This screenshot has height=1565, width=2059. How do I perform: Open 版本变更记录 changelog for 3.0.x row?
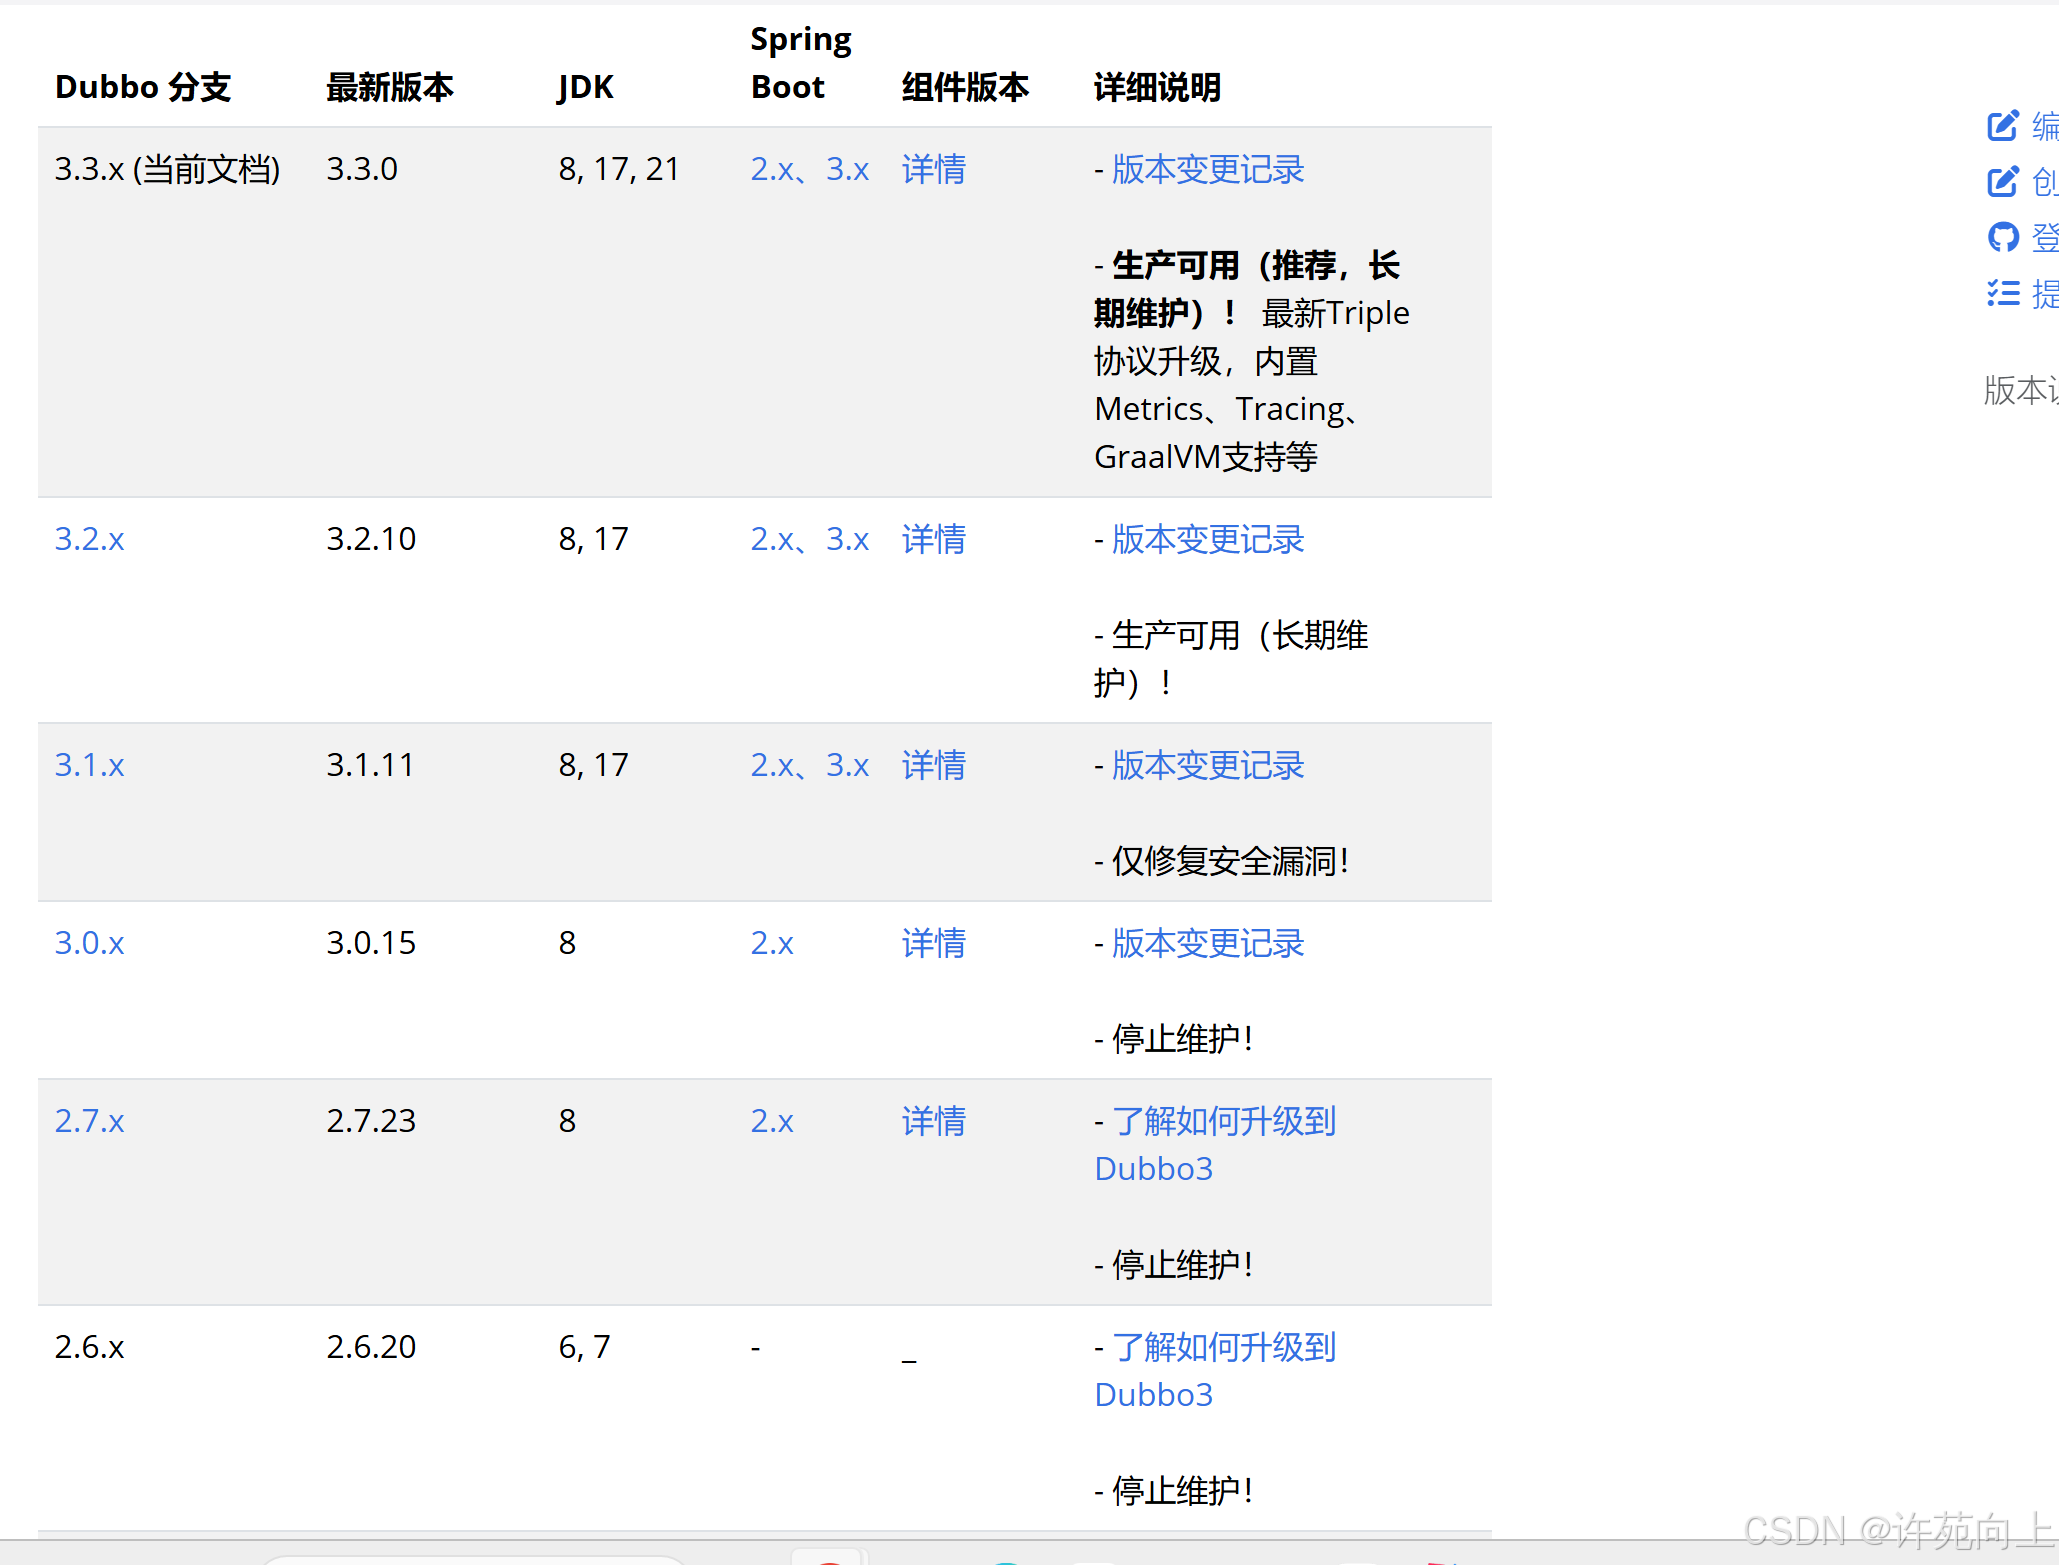(x=1208, y=943)
